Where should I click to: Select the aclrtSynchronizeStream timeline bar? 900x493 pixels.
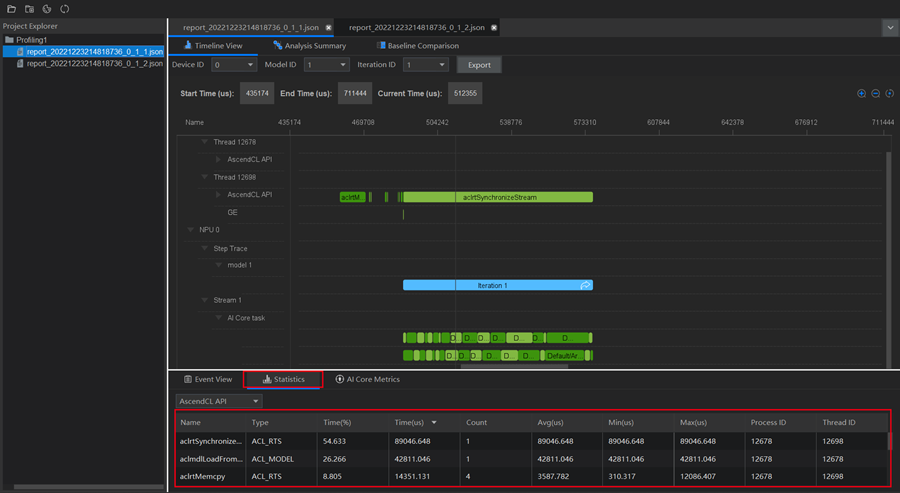pyautogui.click(x=498, y=197)
